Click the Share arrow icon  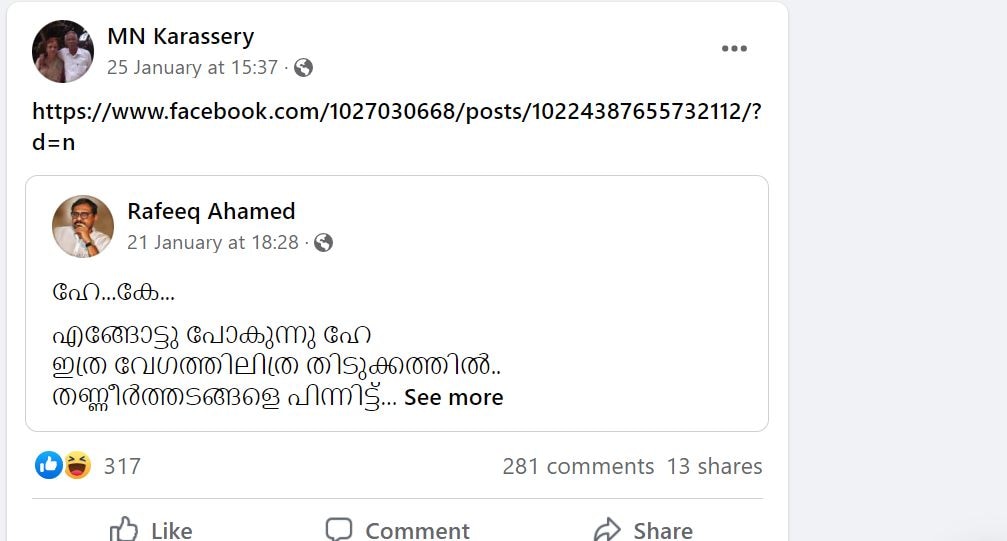tap(607, 529)
